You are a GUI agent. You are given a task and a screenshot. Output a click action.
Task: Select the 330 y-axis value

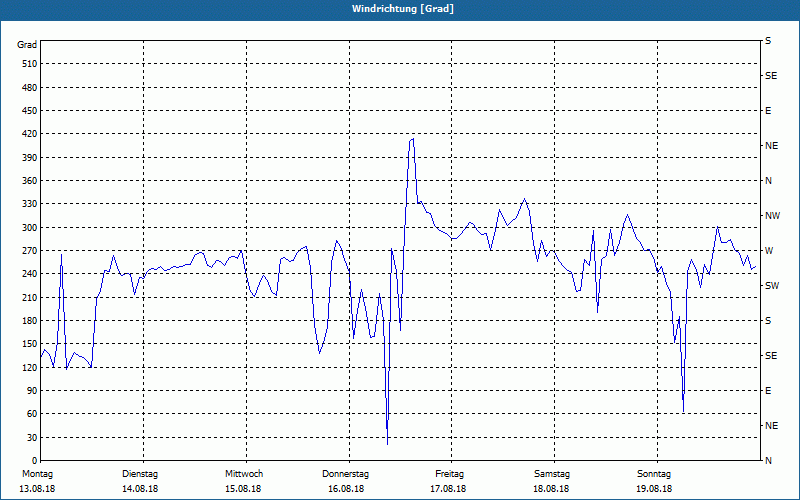30,204
